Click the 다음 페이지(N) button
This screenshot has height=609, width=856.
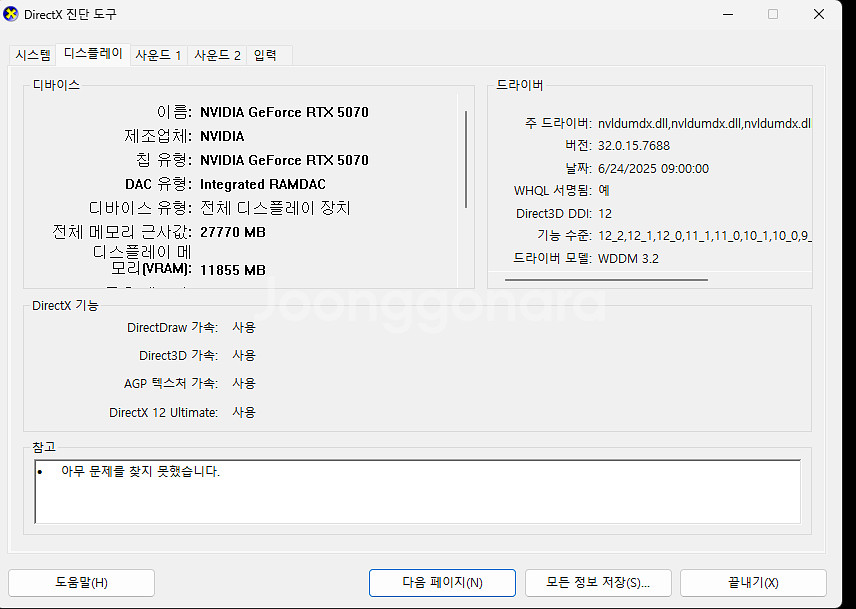click(442, 582)
